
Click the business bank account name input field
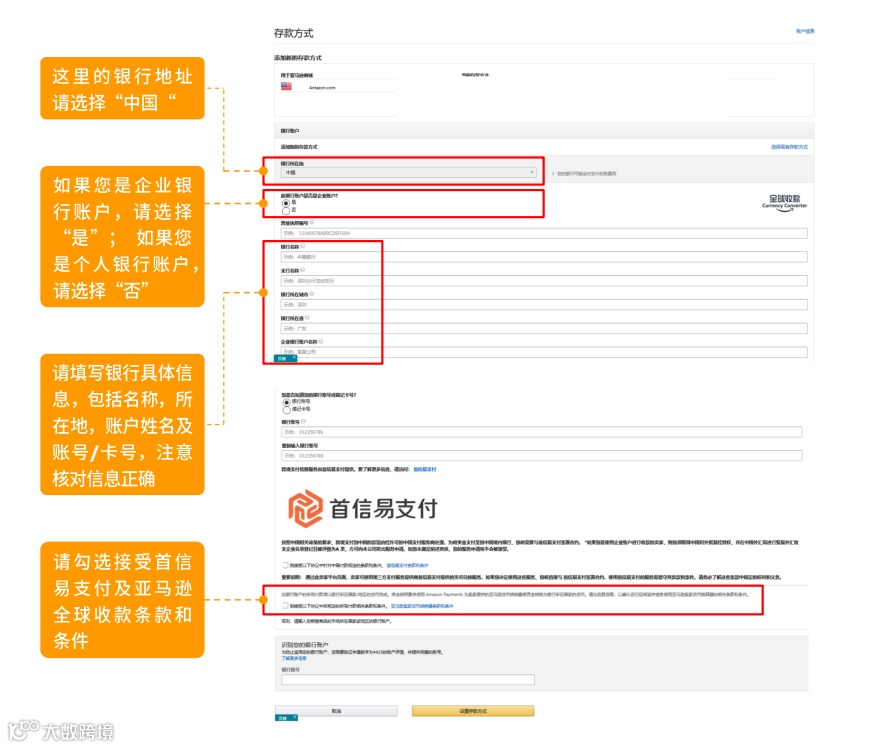coord(544,352)
